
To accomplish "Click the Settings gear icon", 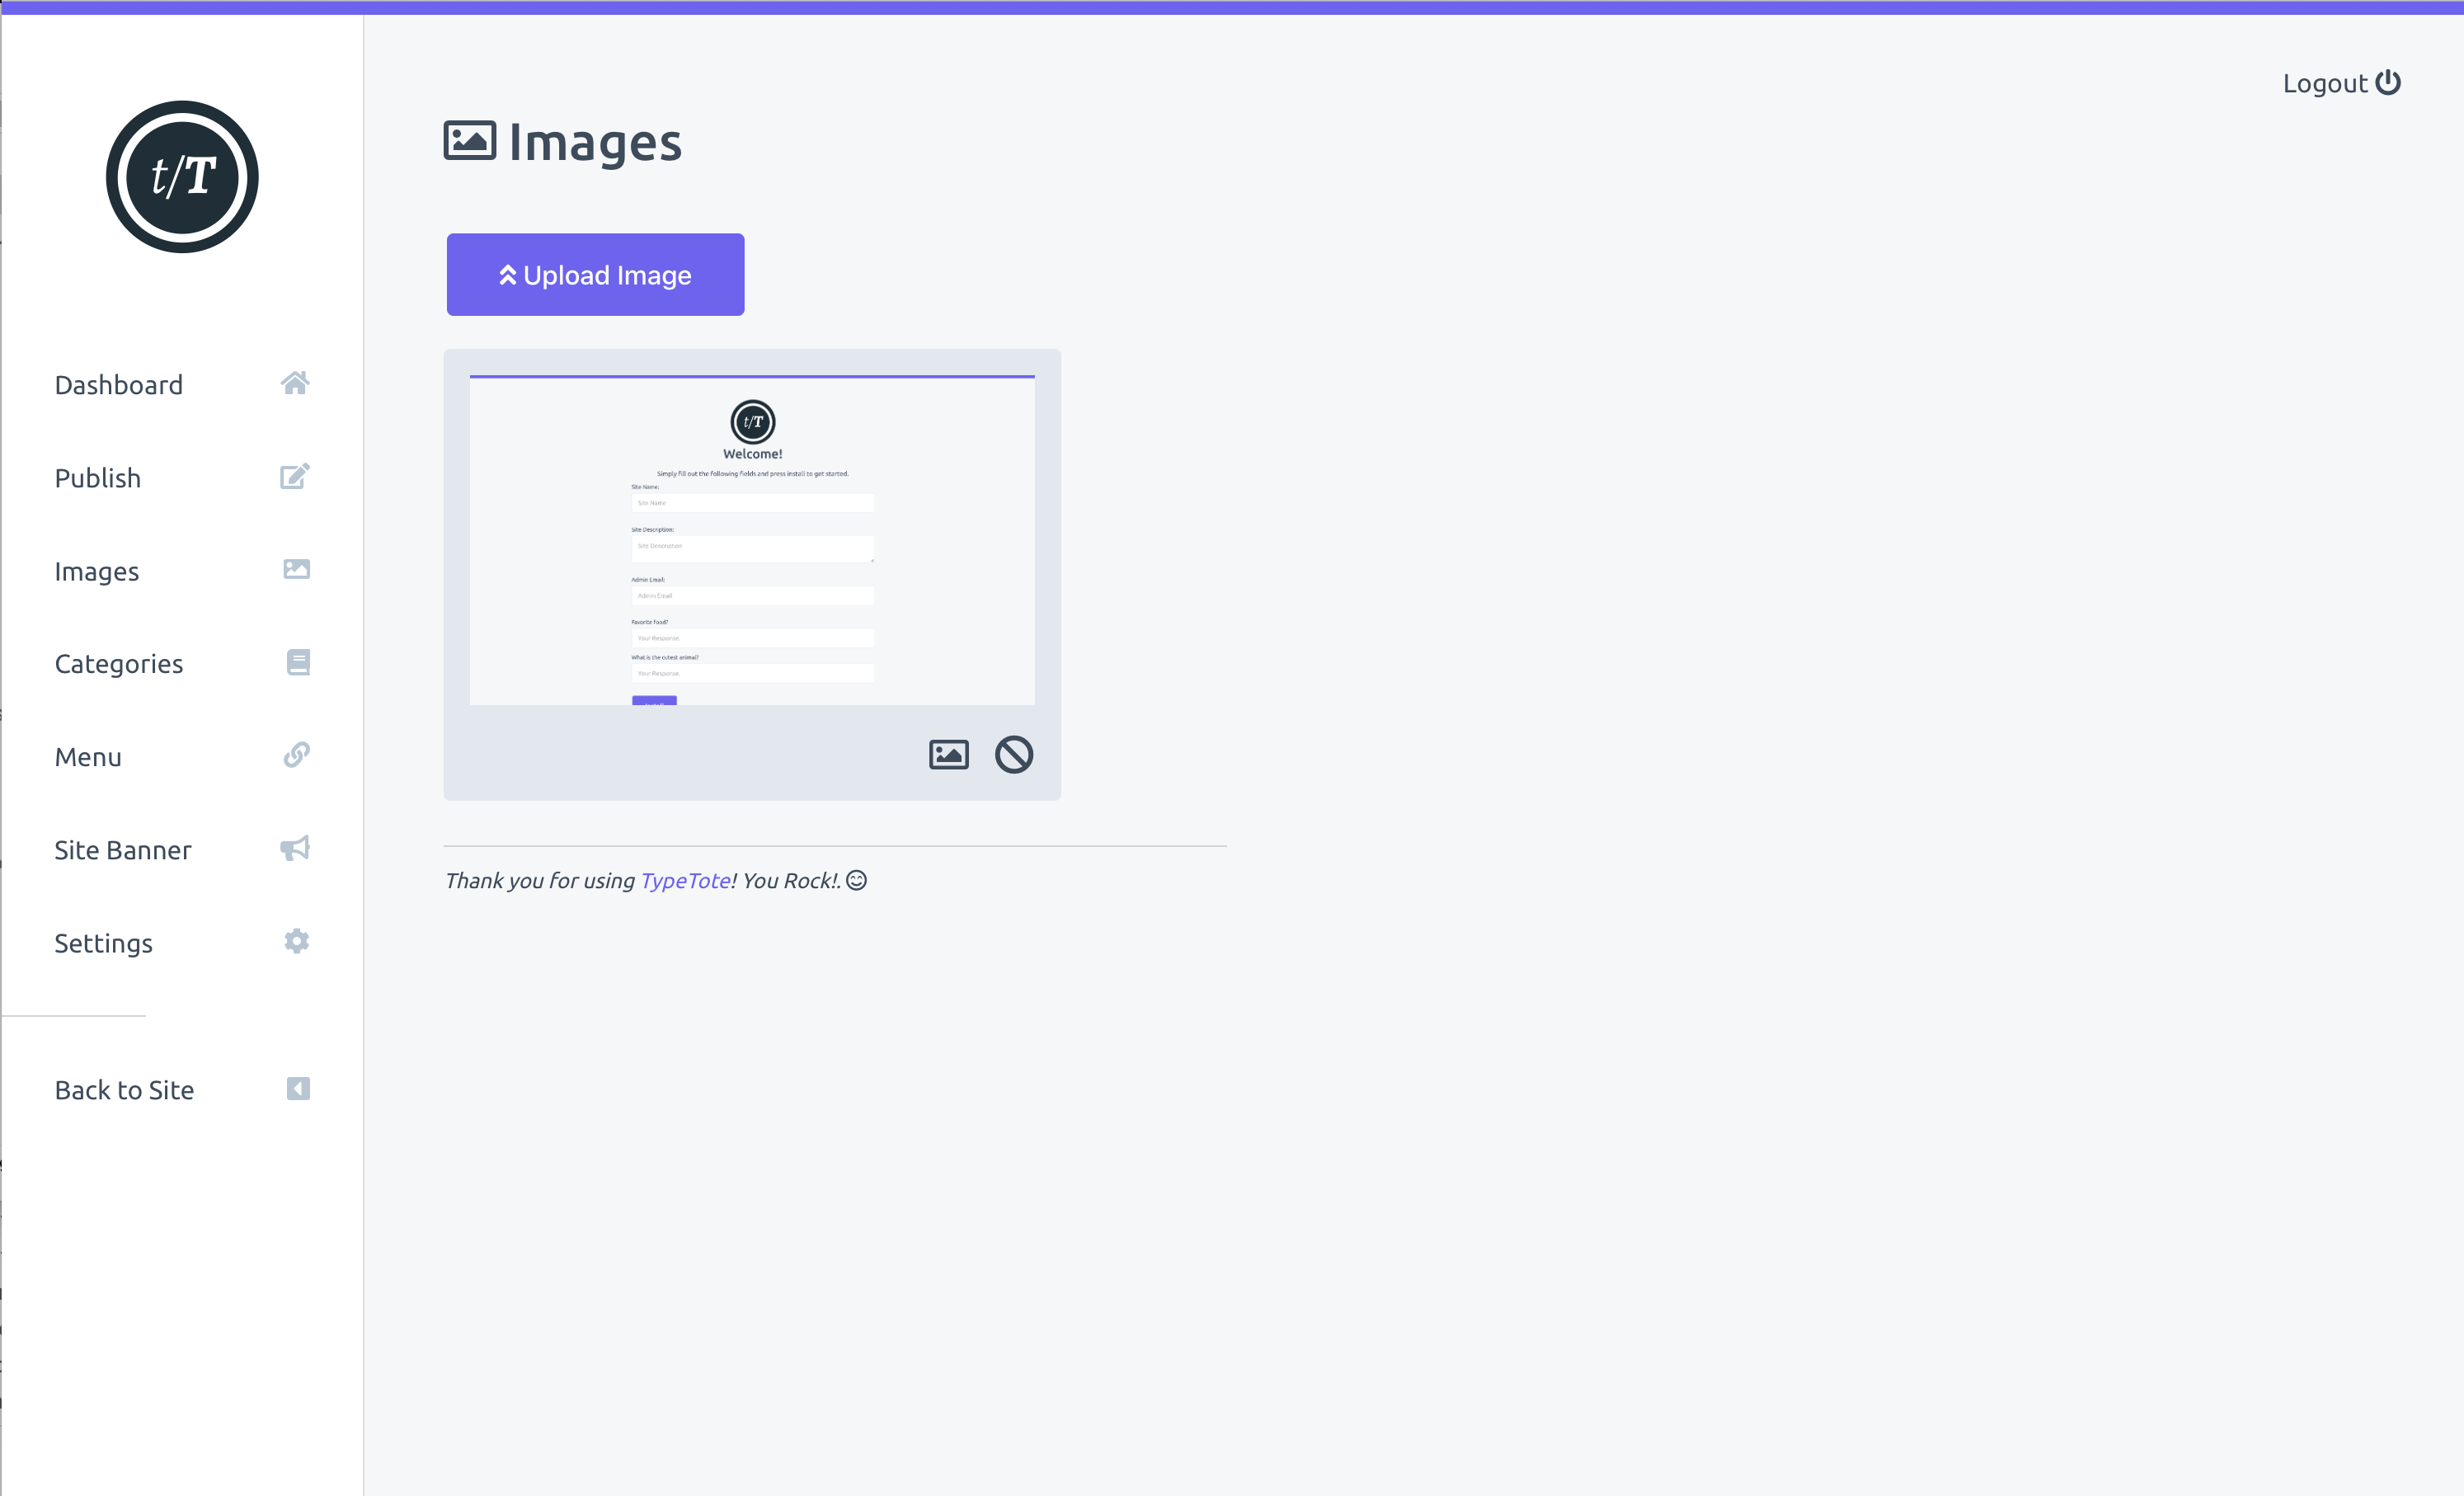I will tap(296, 942).
